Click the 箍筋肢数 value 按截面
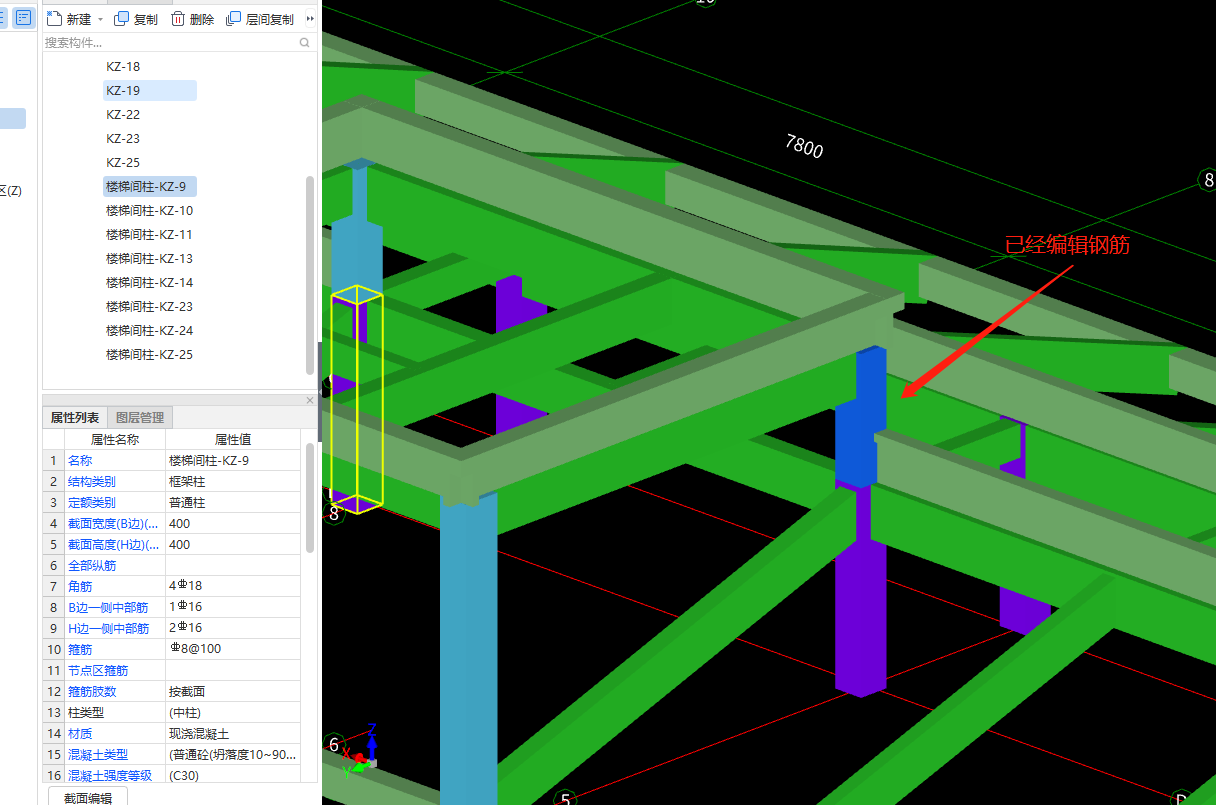 [233, 692]
